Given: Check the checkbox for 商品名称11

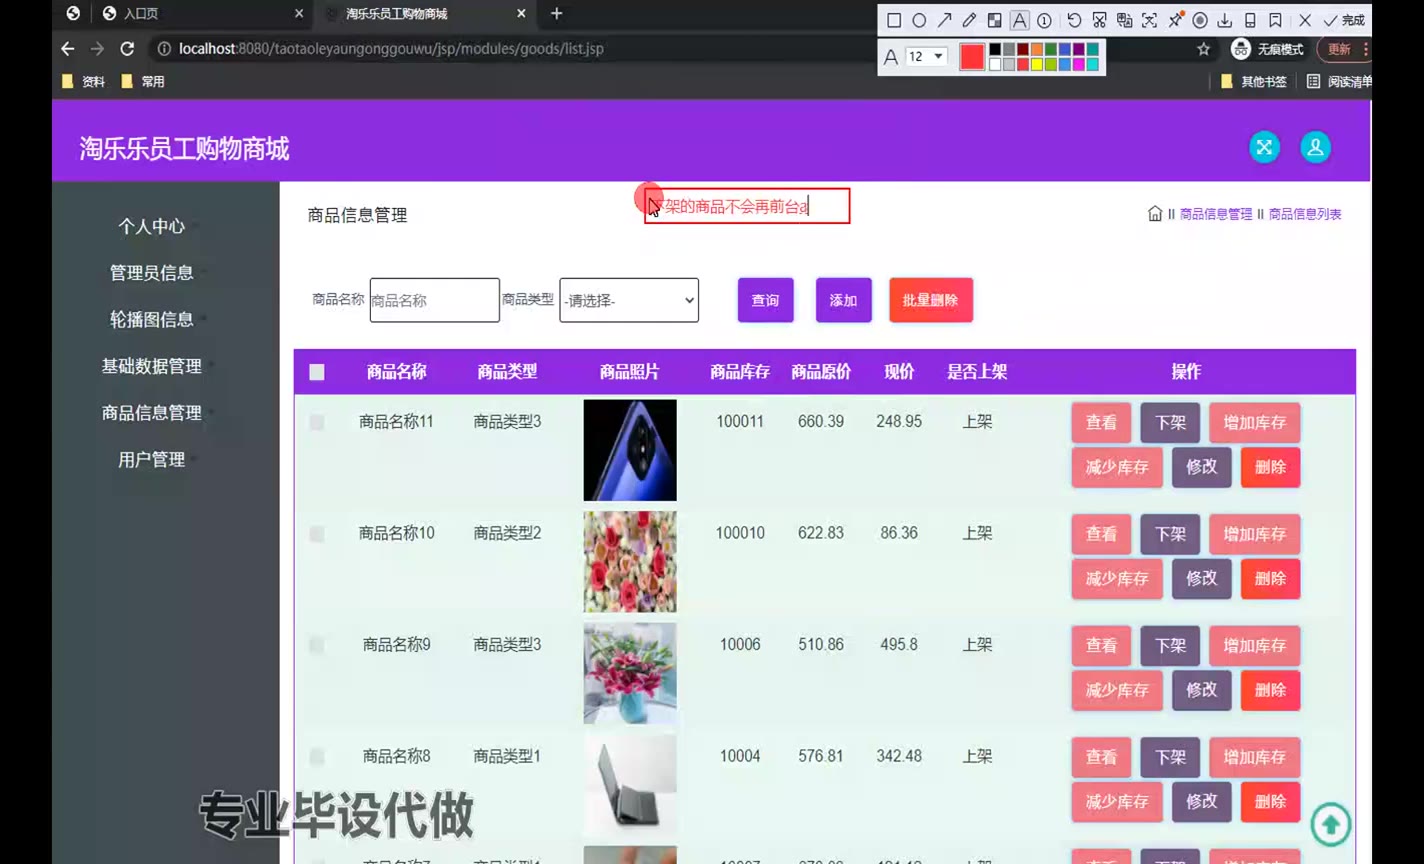Looking at the screenshot, I should tap(317, 423).
